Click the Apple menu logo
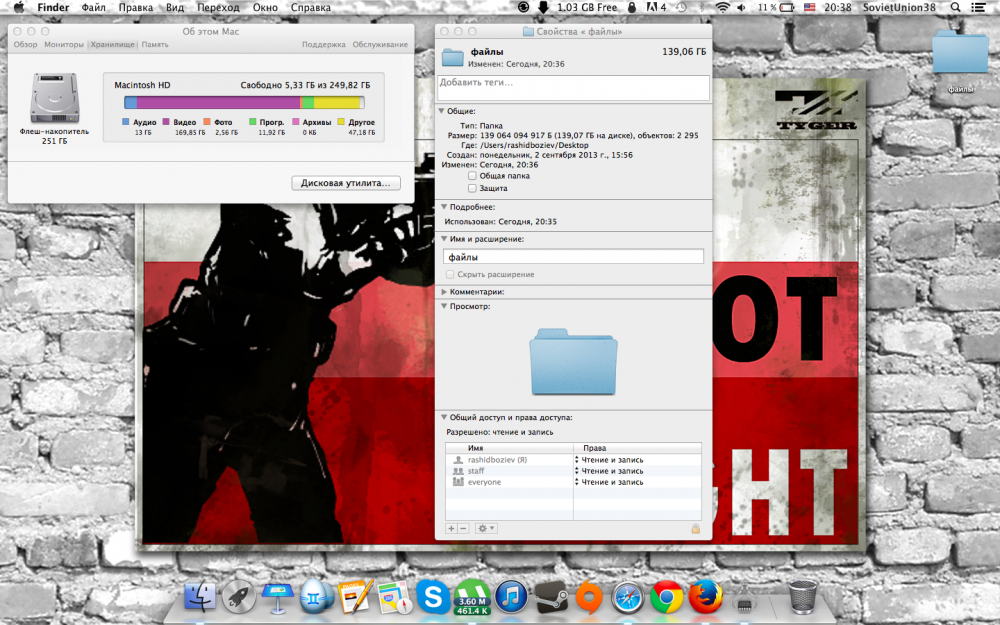 pyautogui.click(x=18, y=7)
